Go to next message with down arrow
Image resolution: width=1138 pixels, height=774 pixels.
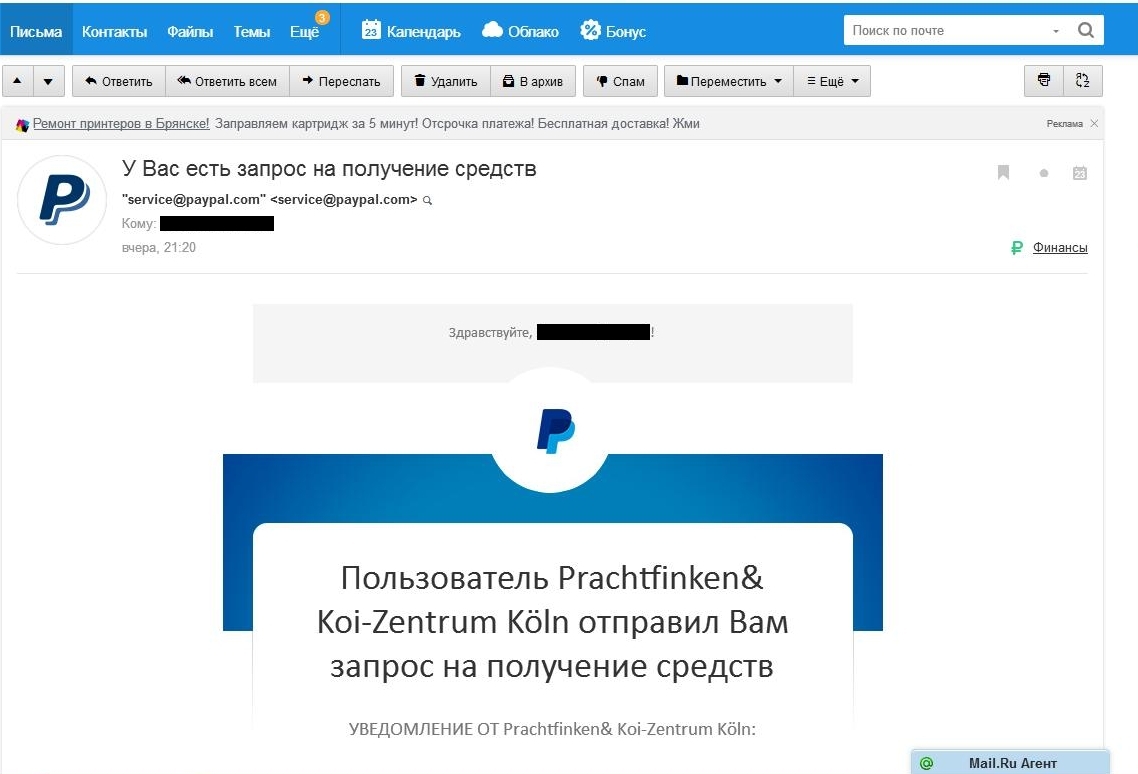(47, 81)
